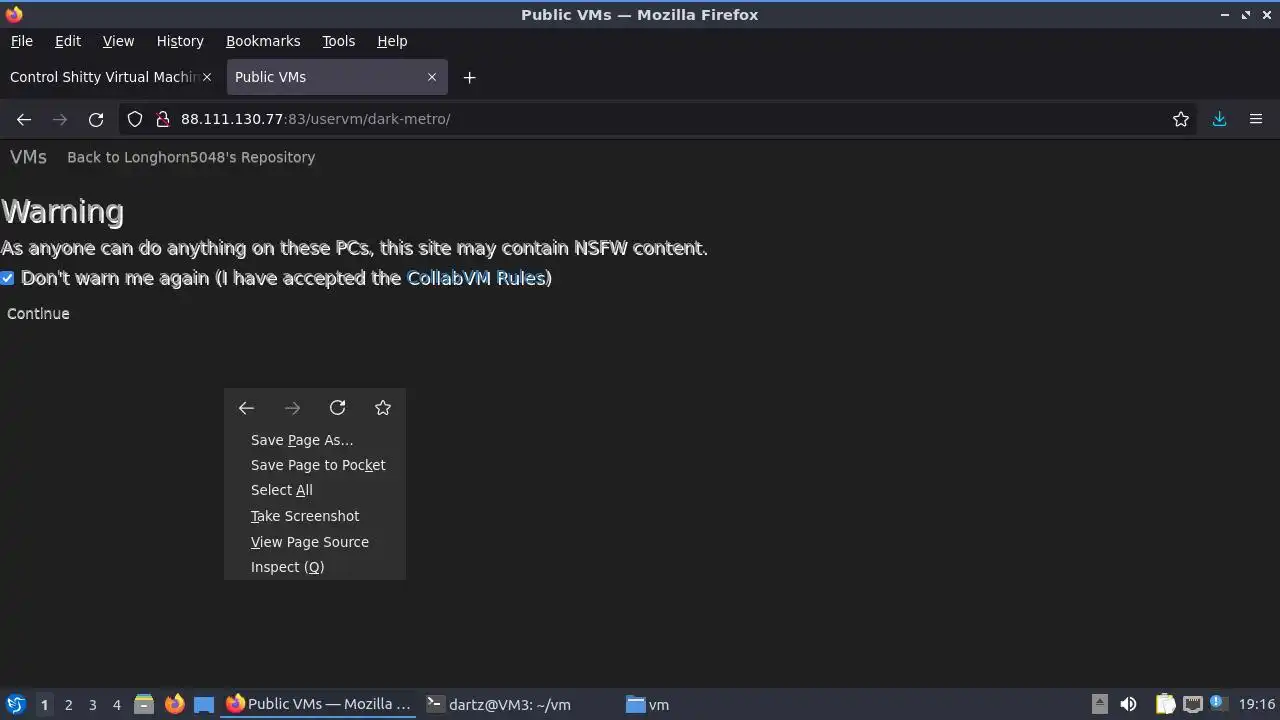
Task: Switch to workspace 4 in taskbar
Action: [x=117, y=705]
